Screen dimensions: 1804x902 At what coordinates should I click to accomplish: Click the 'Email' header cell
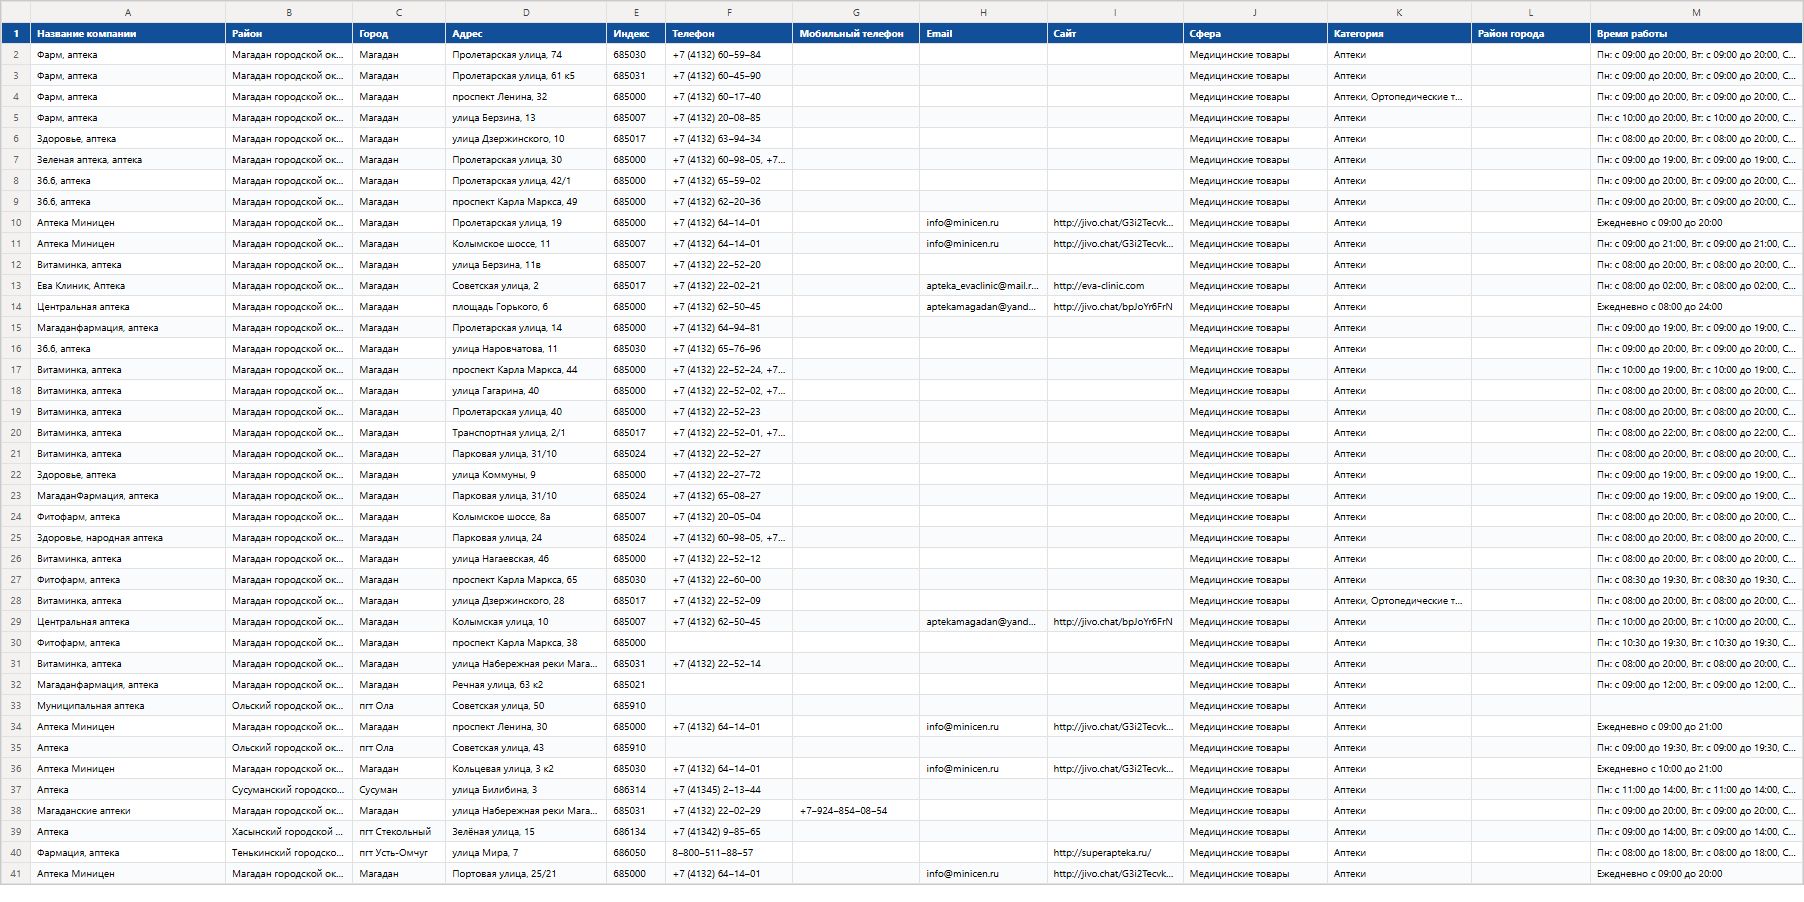(x=984, y=34)
